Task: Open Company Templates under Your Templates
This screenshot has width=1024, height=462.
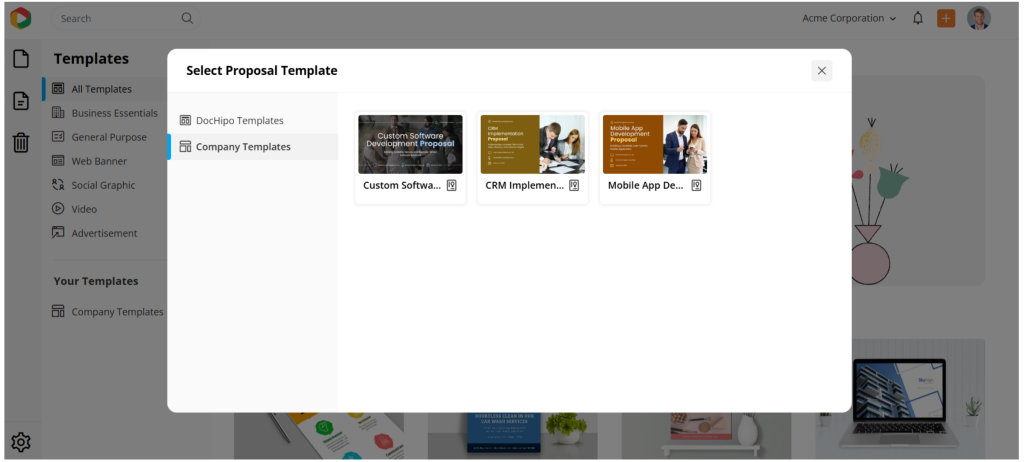Action: [108, 312]
